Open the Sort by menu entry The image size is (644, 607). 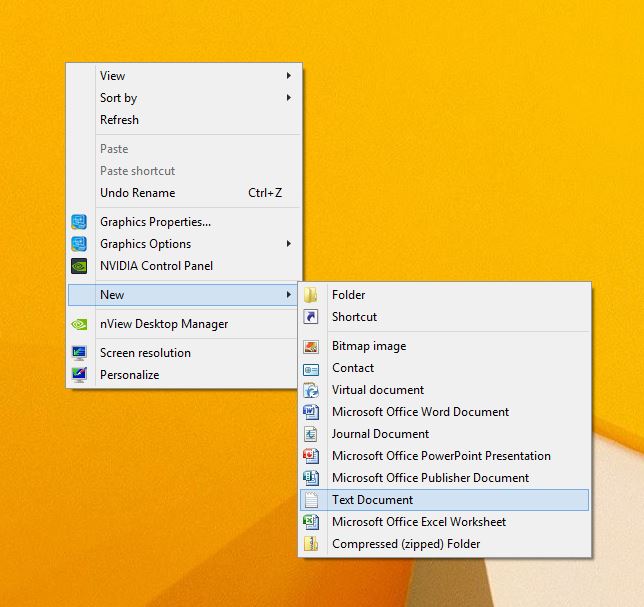(184, 98)
